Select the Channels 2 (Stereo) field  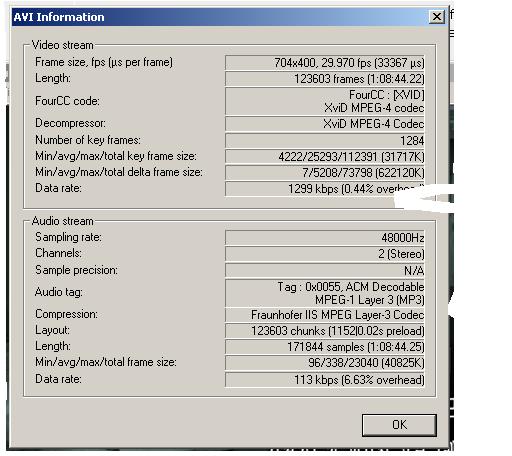click(325, 254)
